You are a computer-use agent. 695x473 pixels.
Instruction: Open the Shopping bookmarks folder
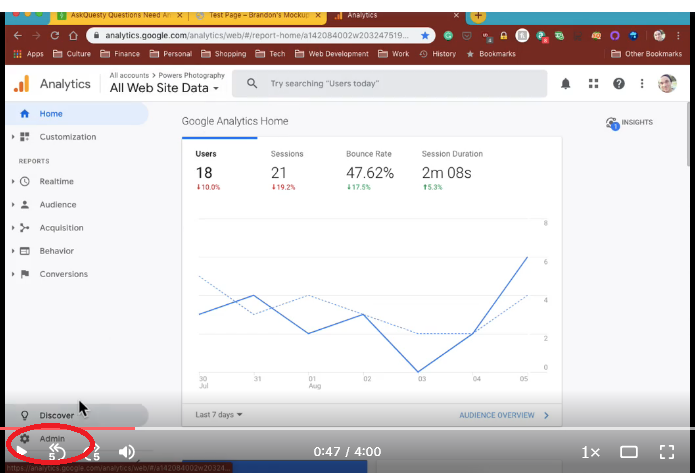click(223, 54)
